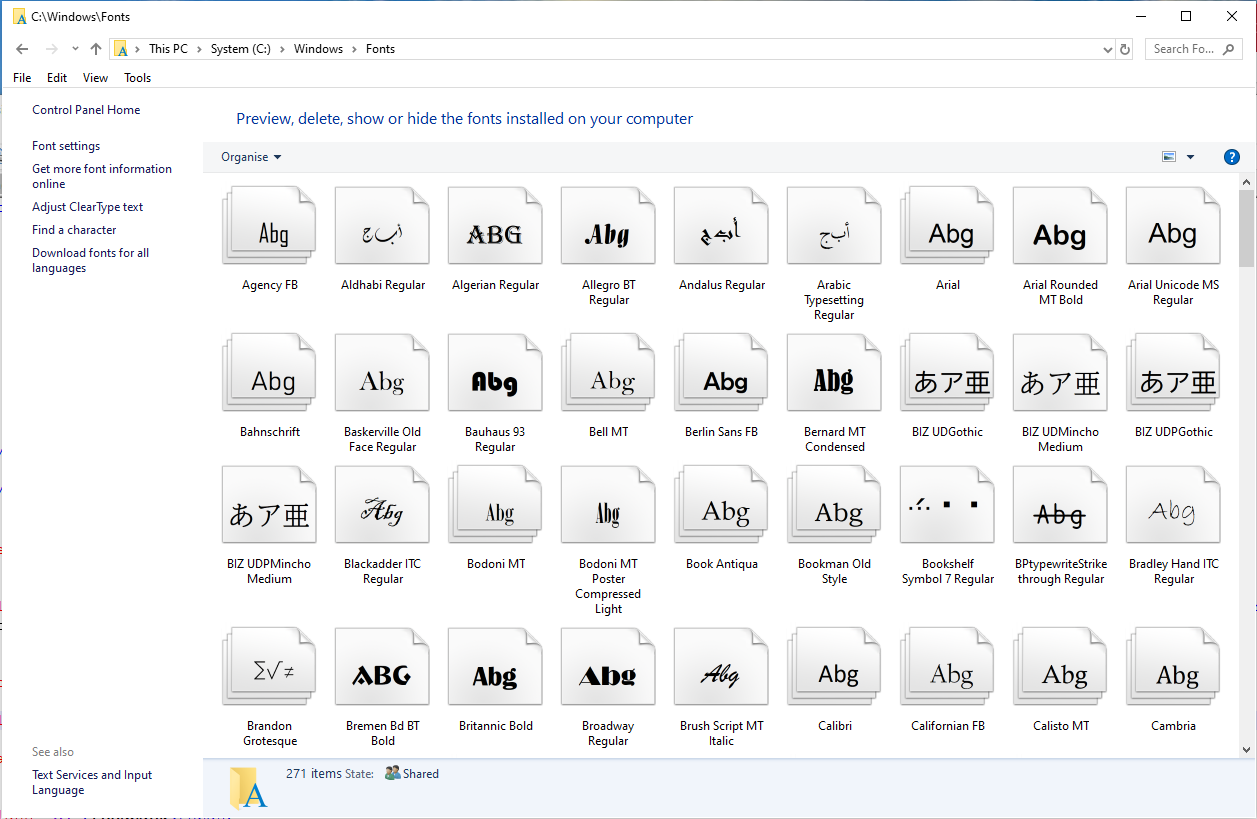Select the Berlin Sans FB font icon
1257x819 pixels.
pyautogui.click(x=721, y=374)
